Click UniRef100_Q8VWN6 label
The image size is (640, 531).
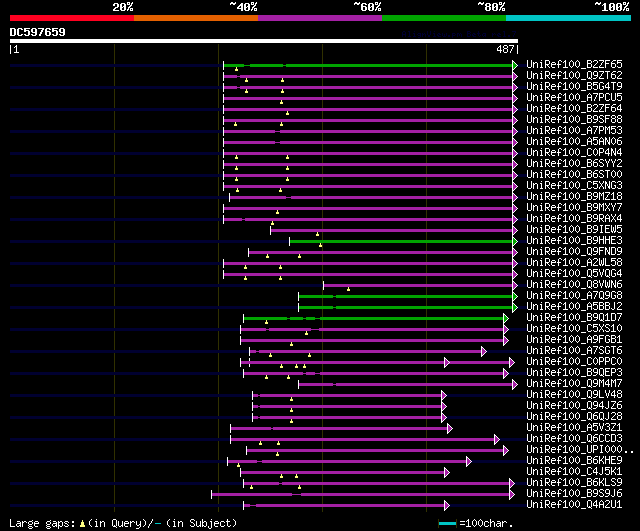pyautogui.click(x=574, y=285)
